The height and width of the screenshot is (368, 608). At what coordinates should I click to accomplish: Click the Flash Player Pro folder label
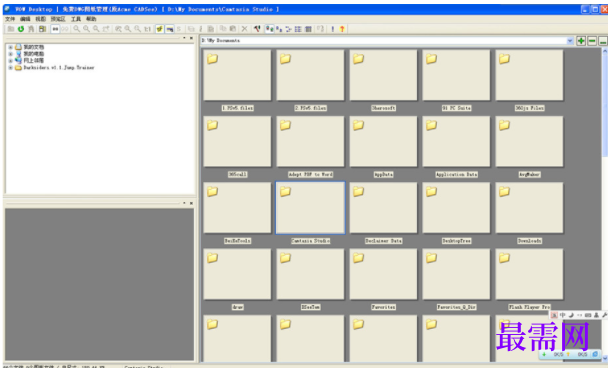tap(529, 307)
